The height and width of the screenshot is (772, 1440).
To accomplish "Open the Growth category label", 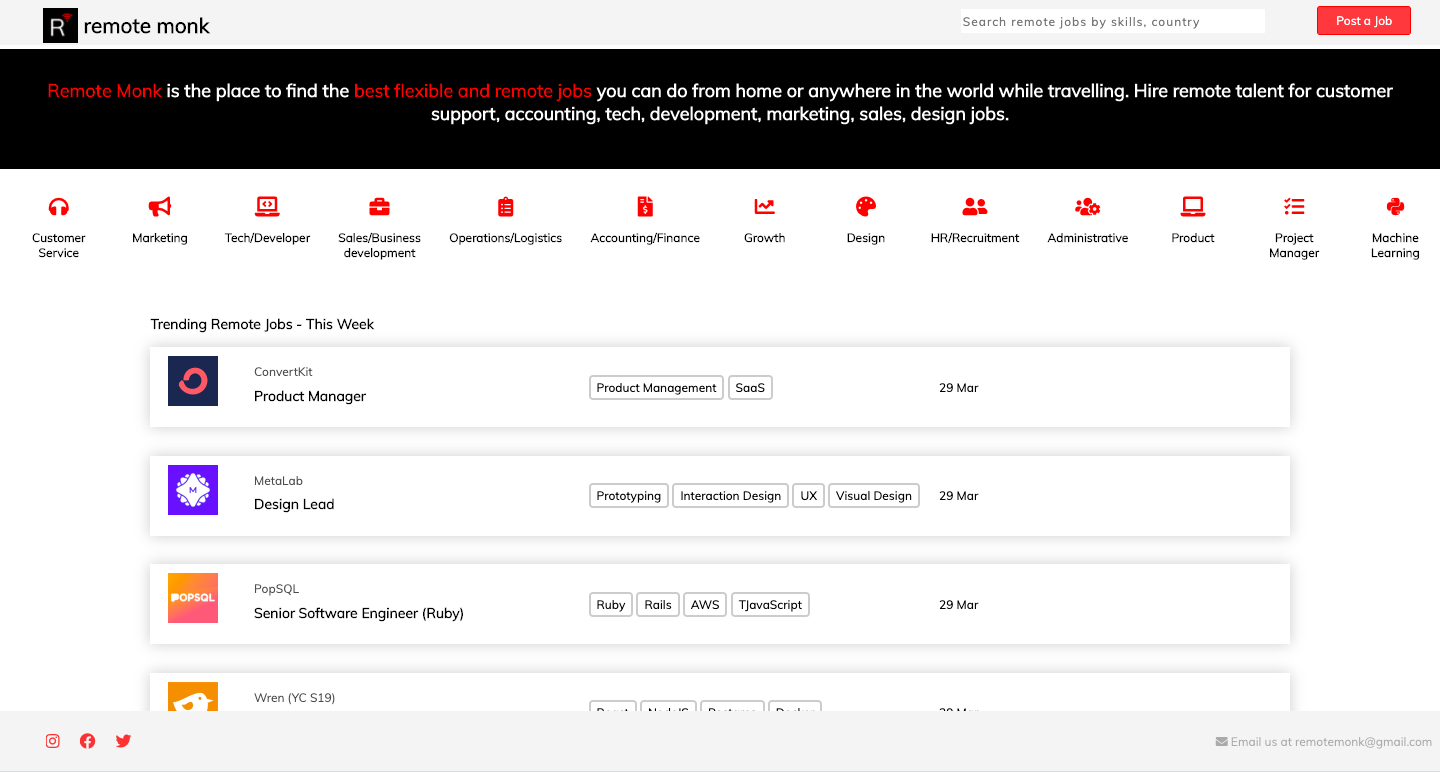I will pyautogui.click(x=764, y=238).
